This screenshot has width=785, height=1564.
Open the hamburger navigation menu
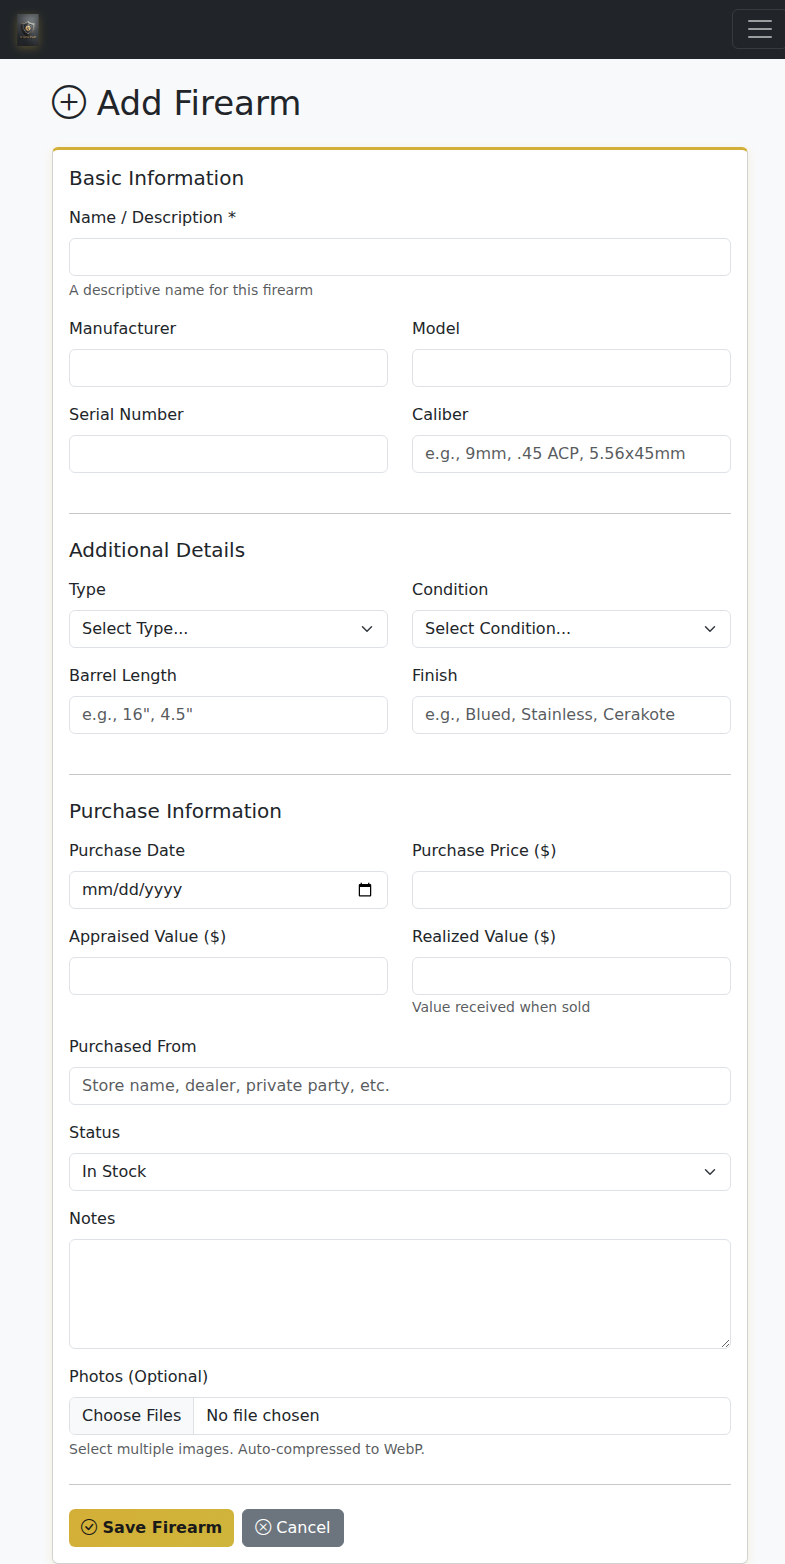point(758,29)
